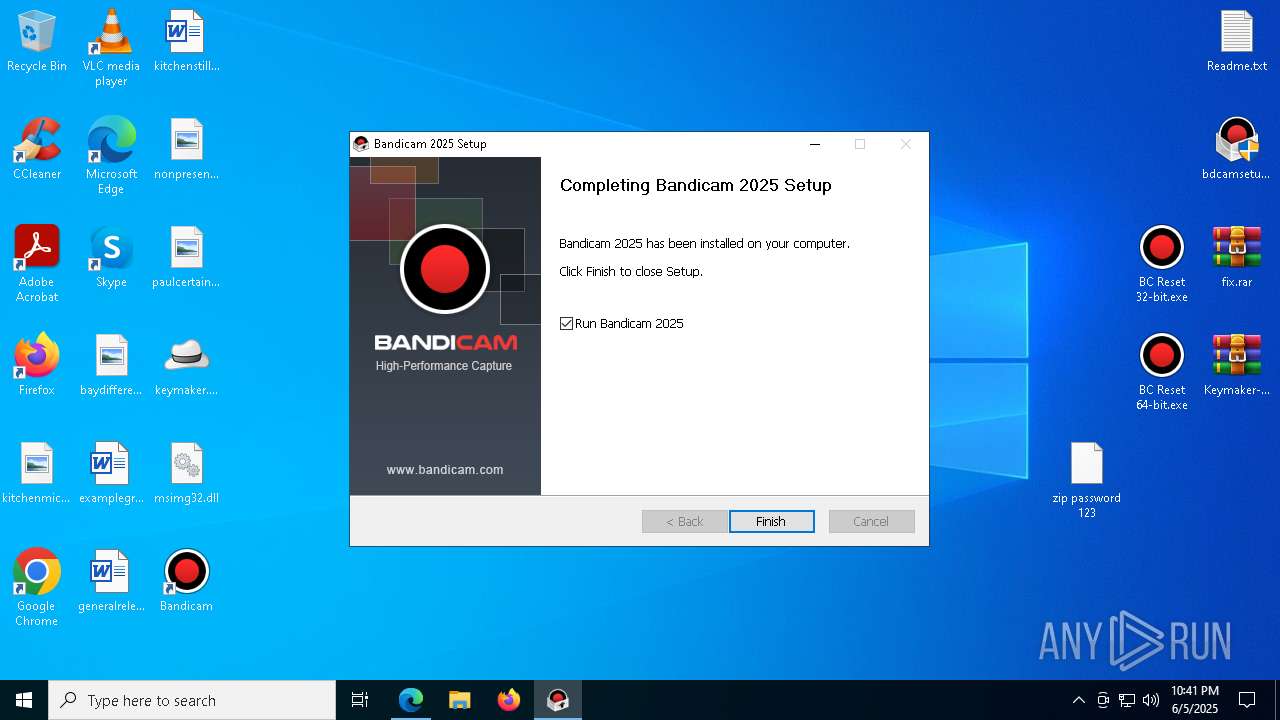Select the Skype desktop shortcut
Viewport: 1280px width, 720px height.
coord(111,258)
